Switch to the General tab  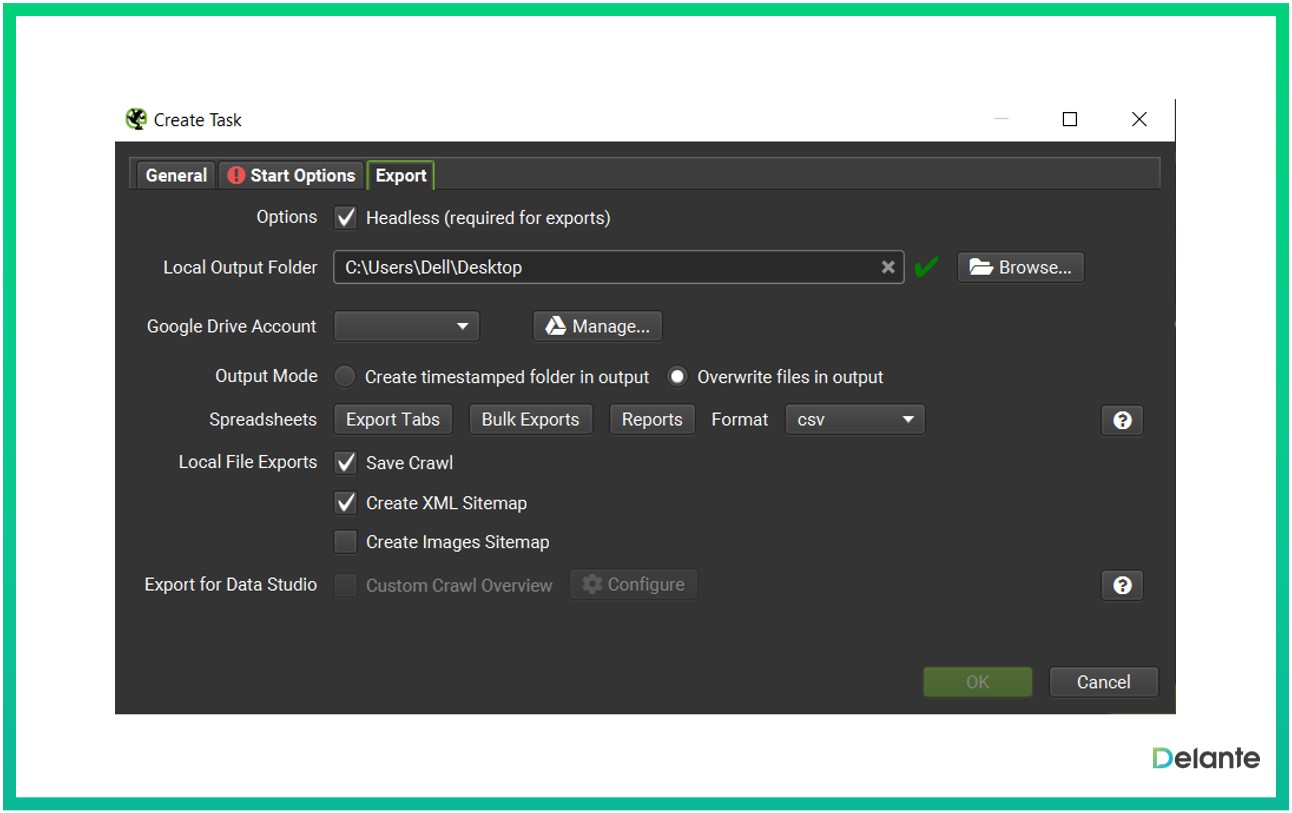pyautogui.click(x=176, y=175)
